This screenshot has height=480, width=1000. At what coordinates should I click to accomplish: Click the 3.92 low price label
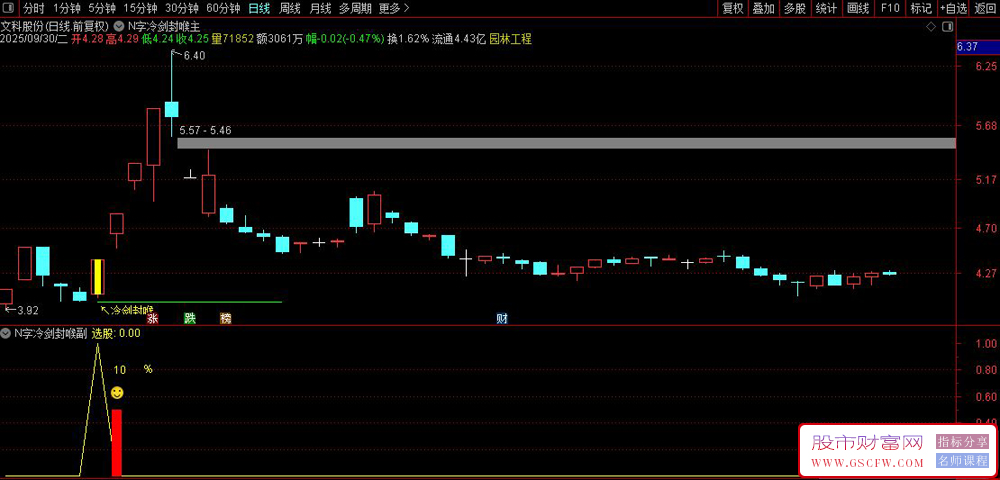pyautogui.click(x=27, y=310)
